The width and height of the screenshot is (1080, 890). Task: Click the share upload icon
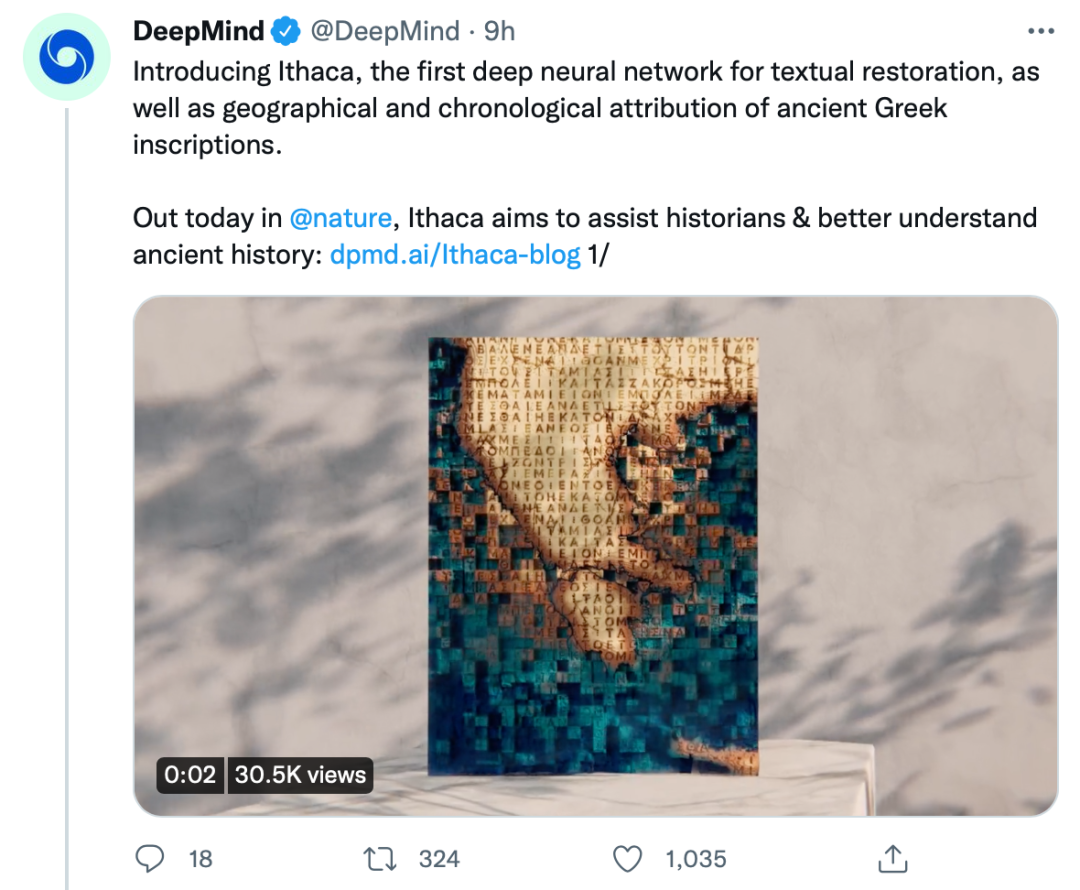point(891,858)
